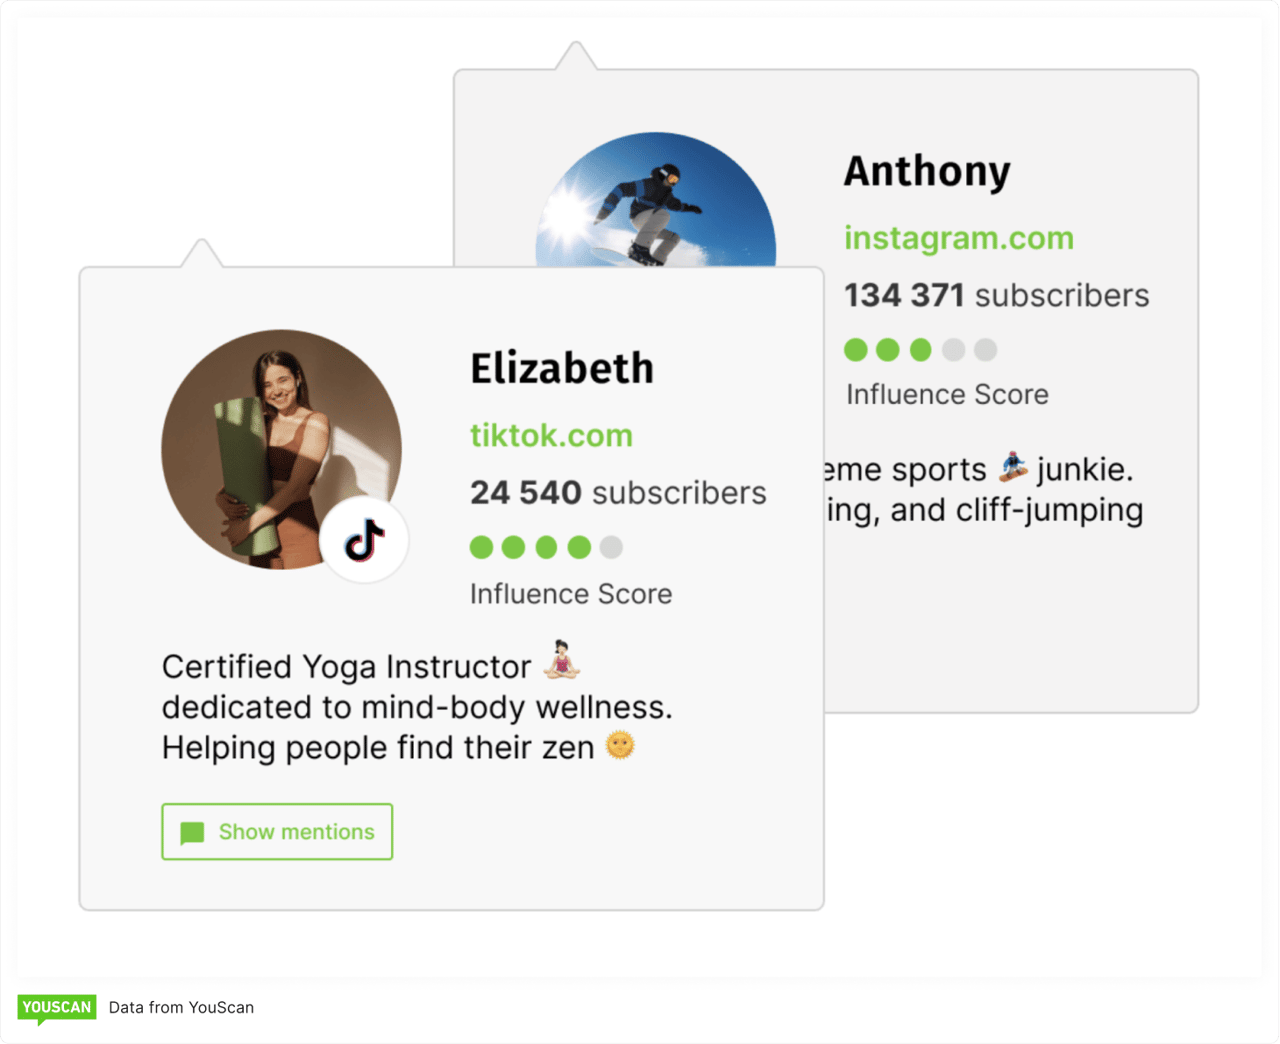Select the name Elizabeth heading

(562, 369)
